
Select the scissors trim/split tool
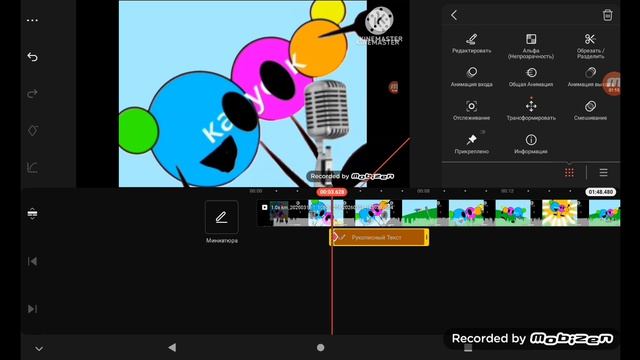click(x=590, y=46)
